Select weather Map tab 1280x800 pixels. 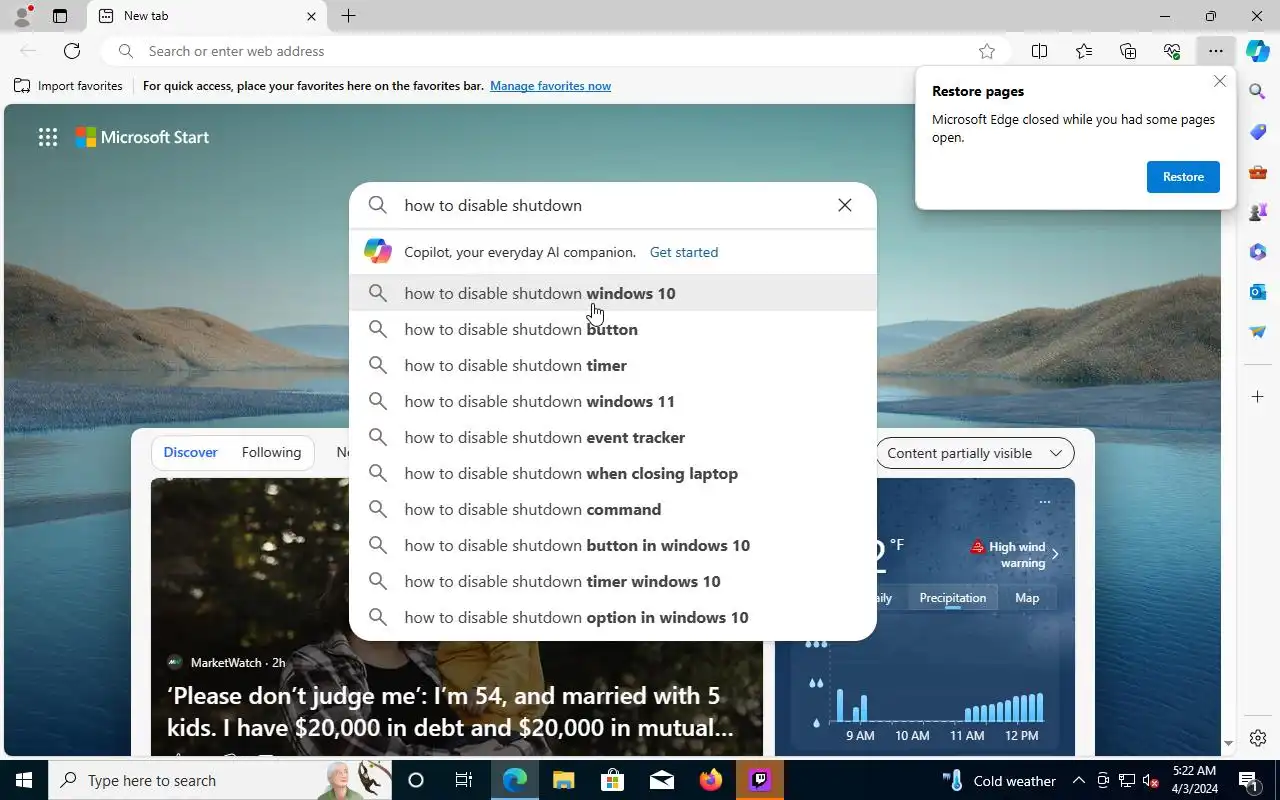[x=1027, y=598]
